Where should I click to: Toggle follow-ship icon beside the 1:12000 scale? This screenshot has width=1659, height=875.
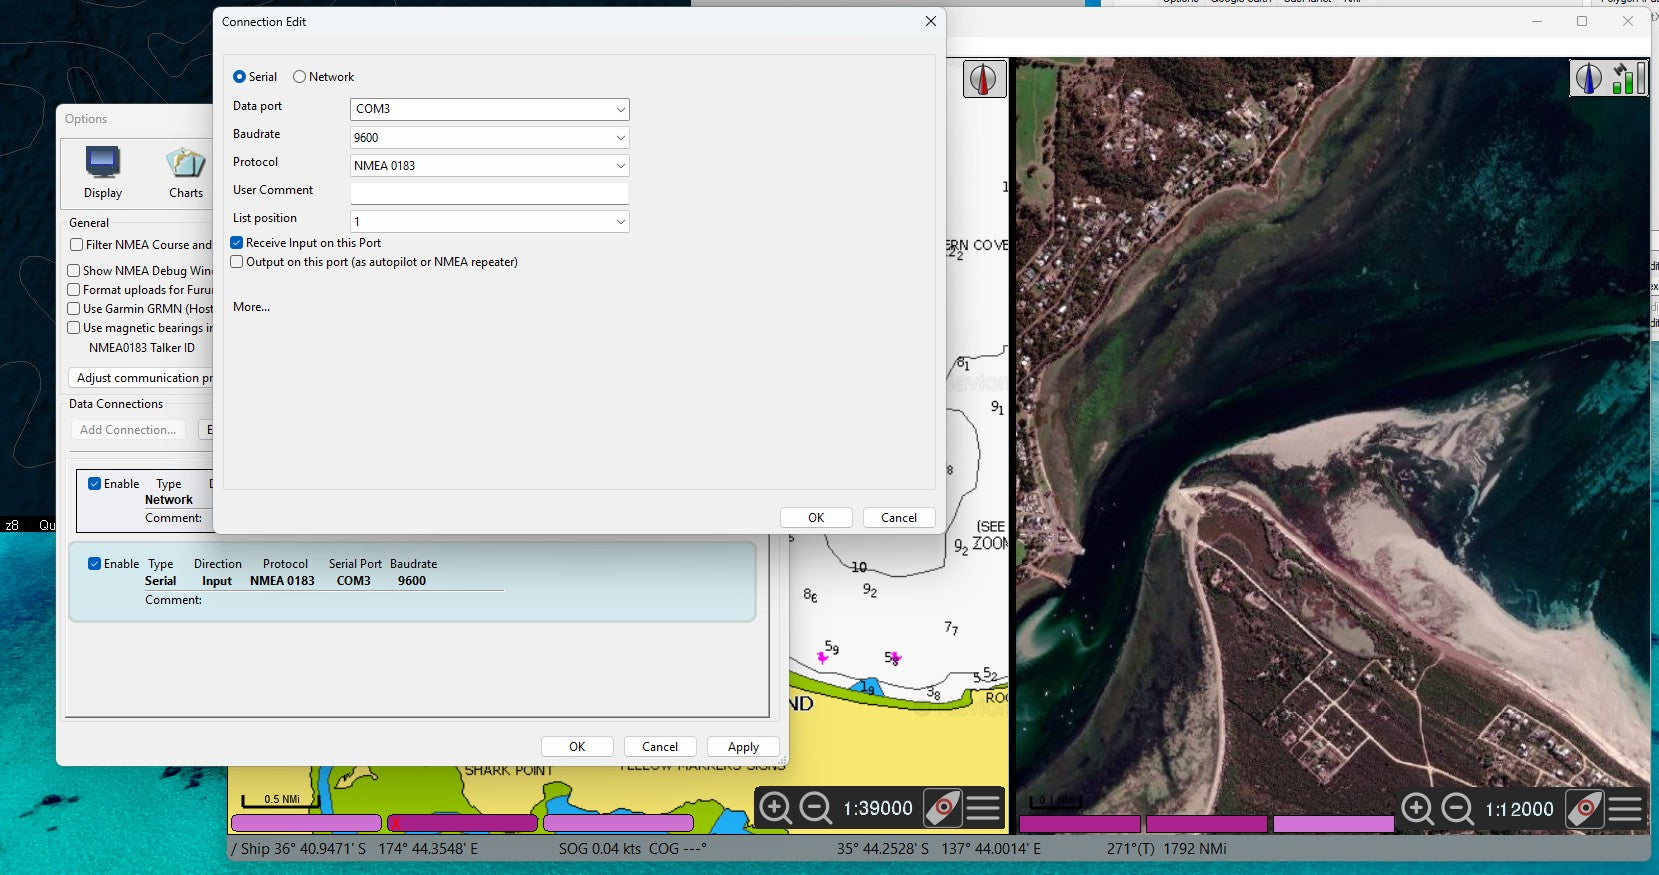[x=1584, y=808]
